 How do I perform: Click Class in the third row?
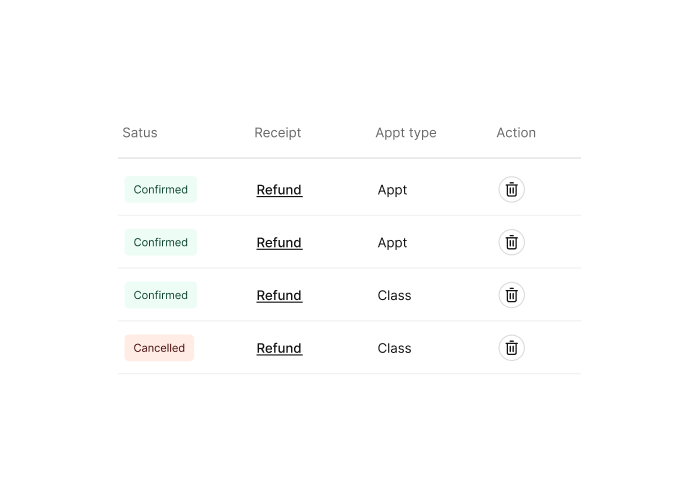(x=394, y=296)
